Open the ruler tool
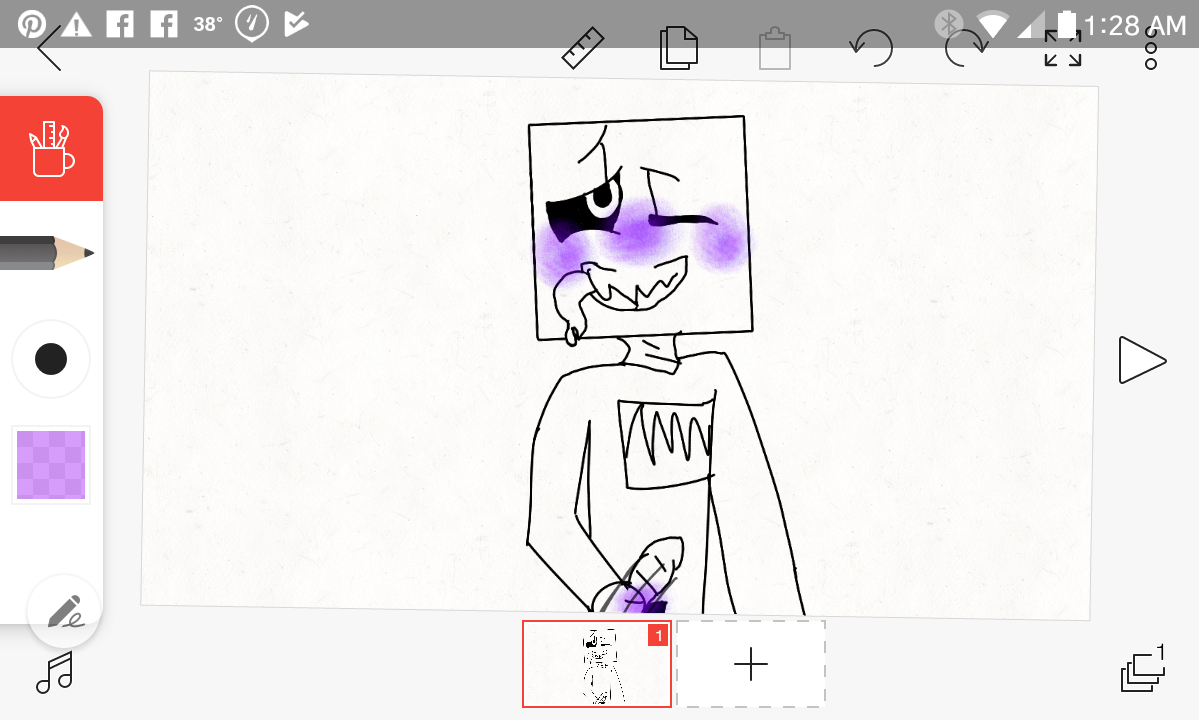1199x720 pixels. pos(583,48)
